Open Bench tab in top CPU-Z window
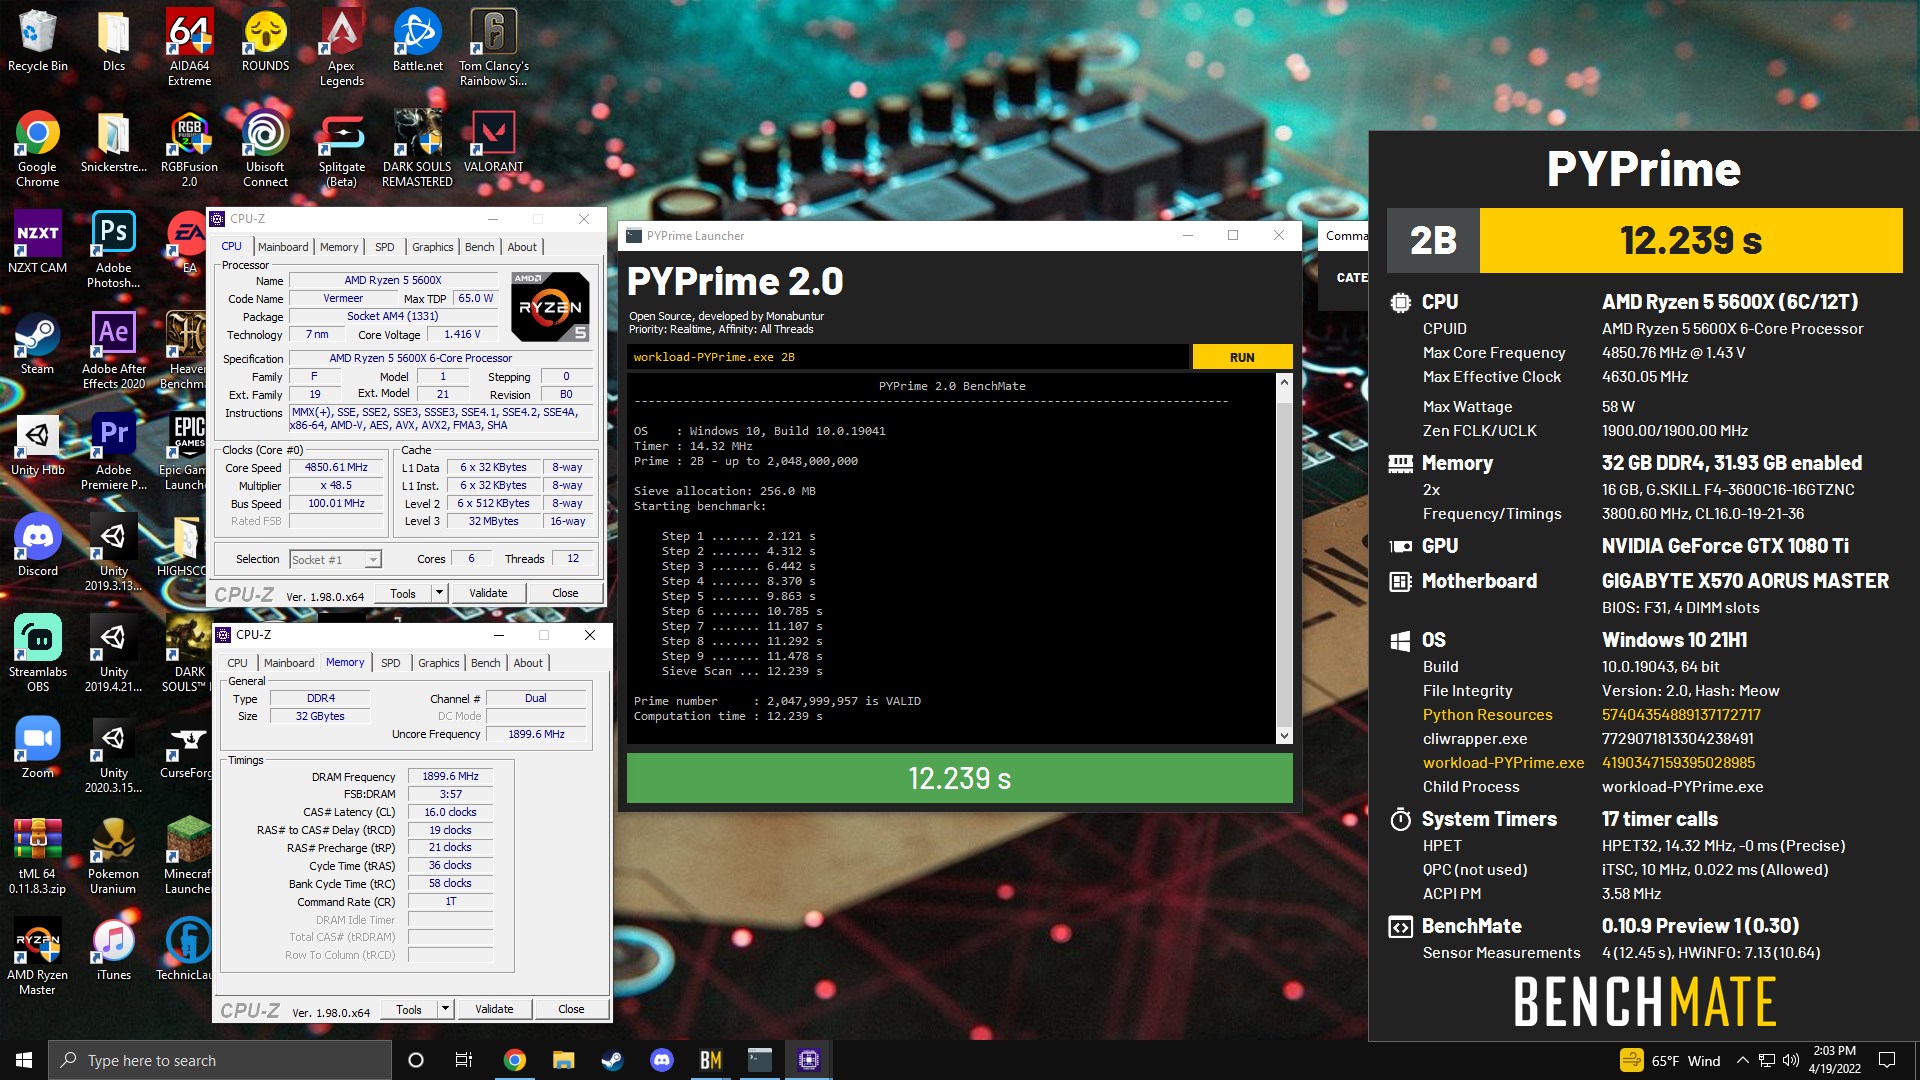Image resolution: width=1920 pixels, height=1080 pixels. pyautogui.click(x=480, y=247)
